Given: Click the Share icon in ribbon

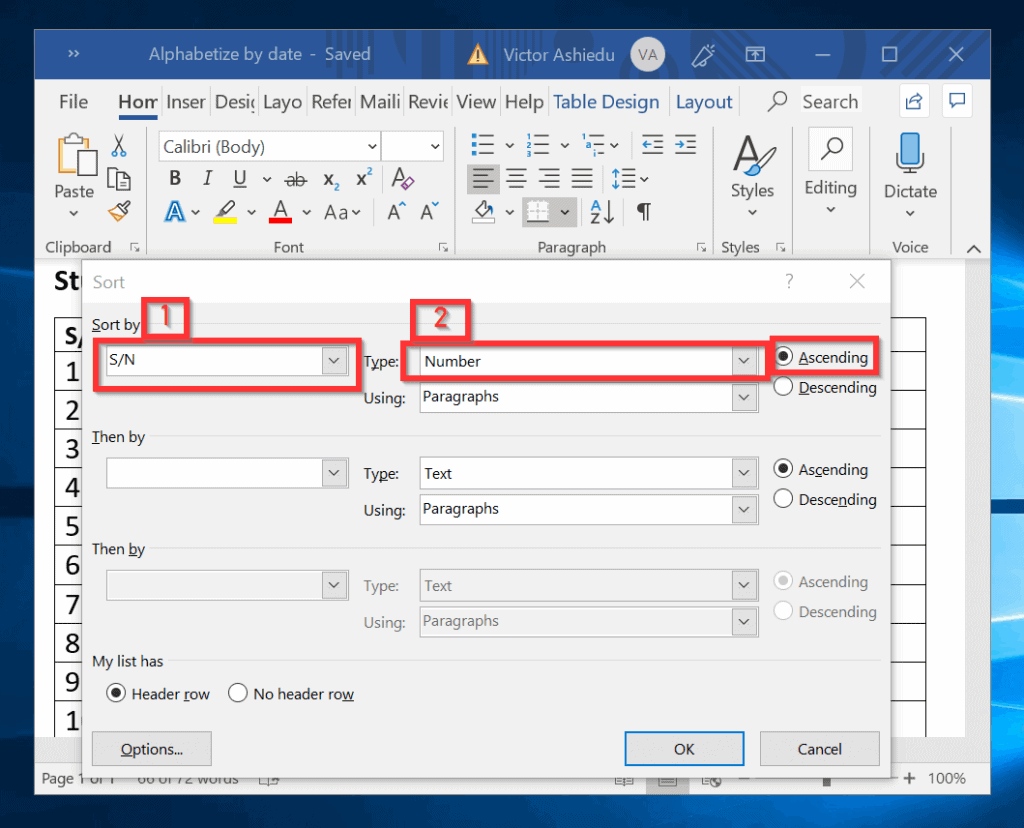Looking at the screenshot, I should [x=914, y=101].
